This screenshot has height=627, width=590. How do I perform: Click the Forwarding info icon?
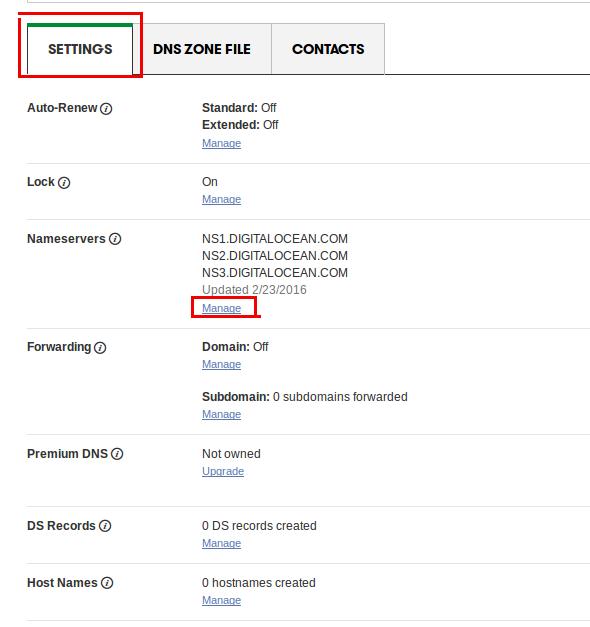point(100,347)
